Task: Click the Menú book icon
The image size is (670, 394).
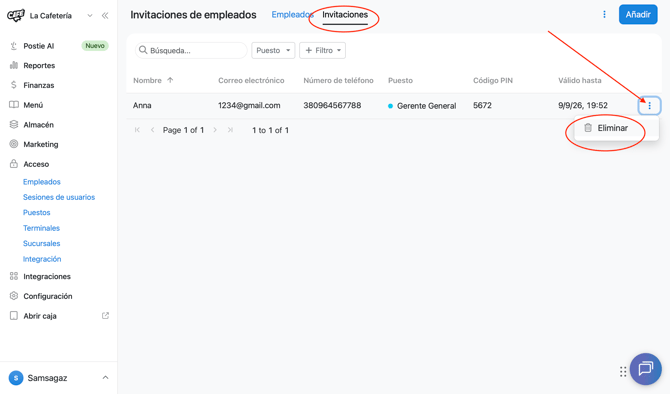Action: click(x=14, y=105)
